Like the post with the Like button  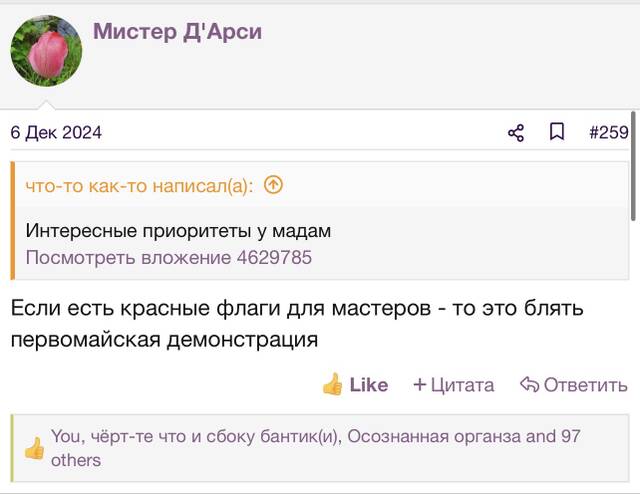355,385
